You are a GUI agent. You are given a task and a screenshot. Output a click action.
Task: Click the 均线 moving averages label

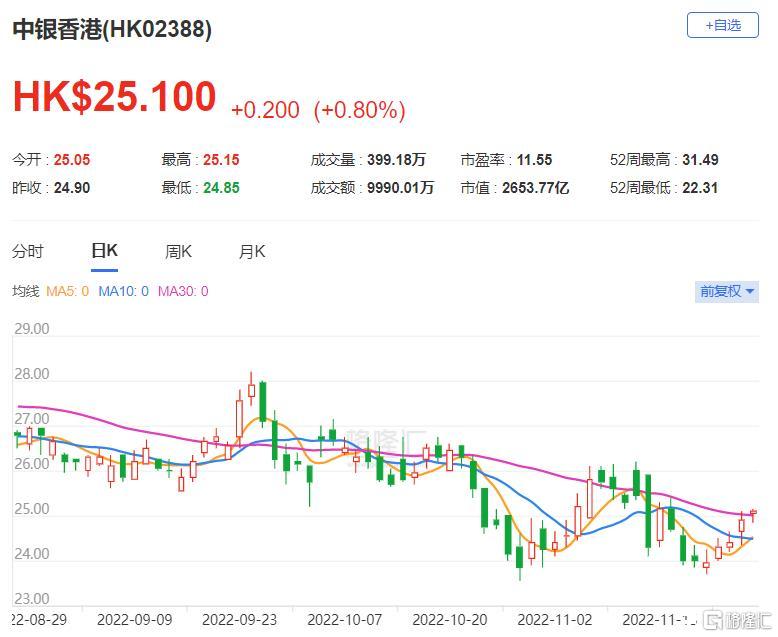[x=25, y=291]
